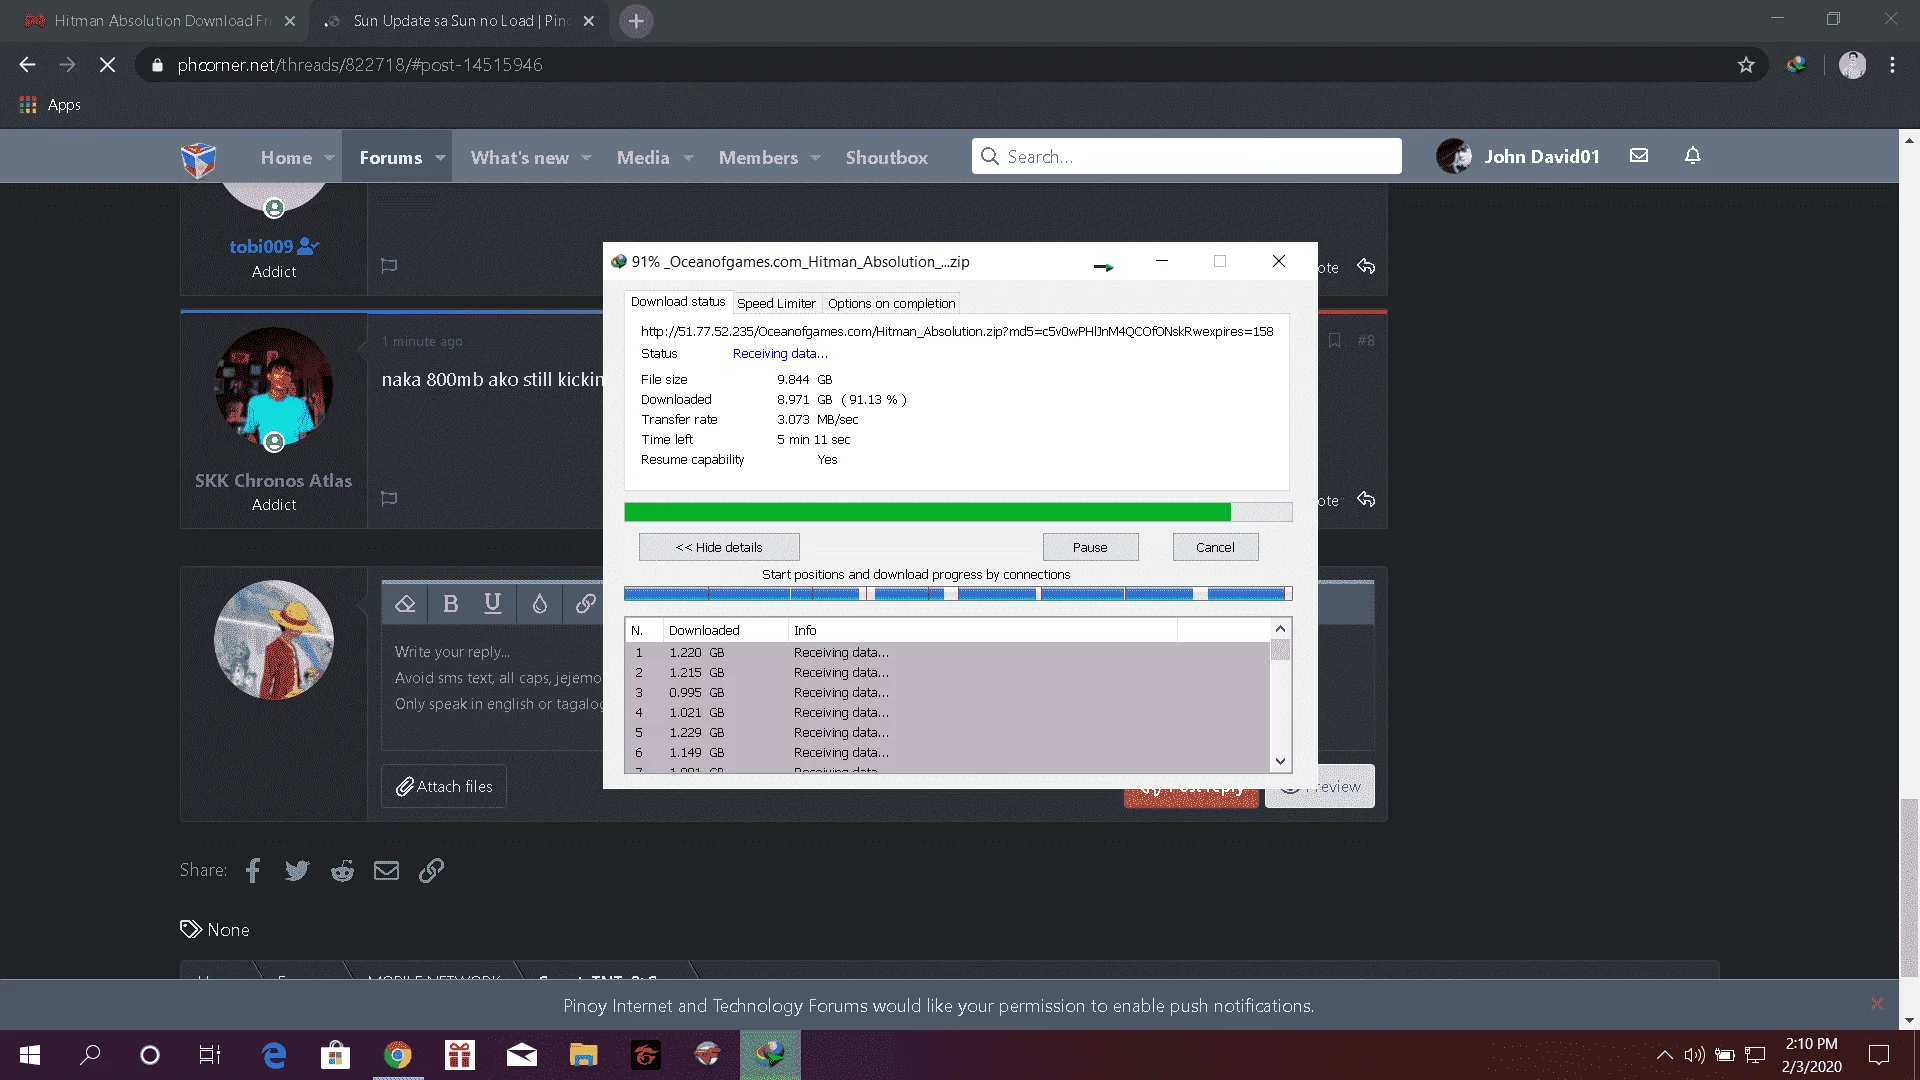Switch to the Speed Limiter tab
Viewport: 1920px width, 1080px height.
coord(776,304)
